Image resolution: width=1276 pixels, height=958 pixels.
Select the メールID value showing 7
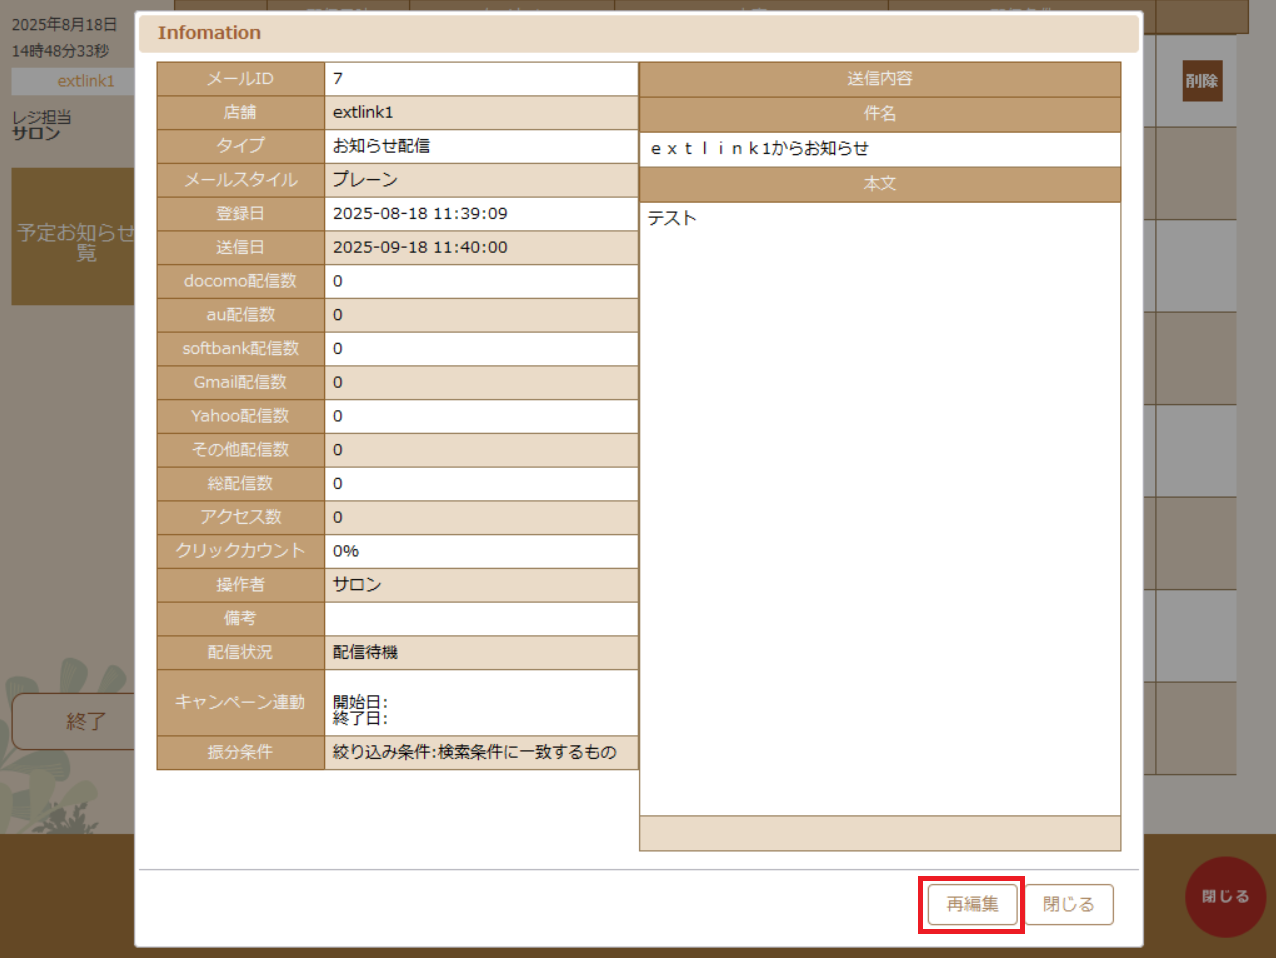tap(481, 79)
